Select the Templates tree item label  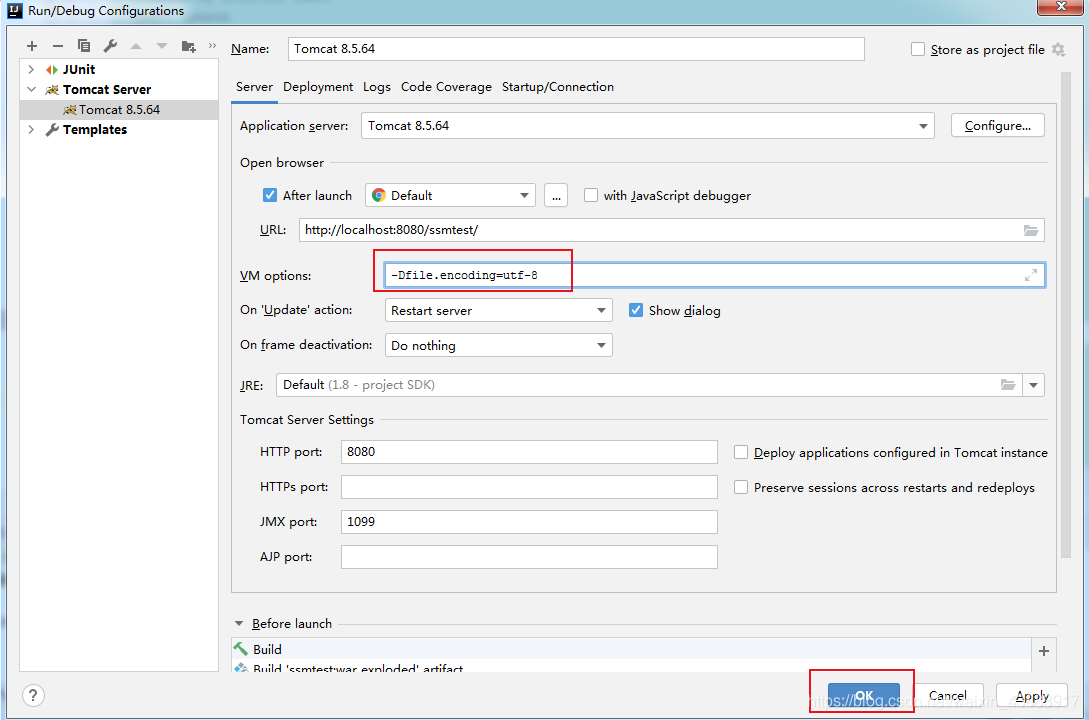pos(94,130)
